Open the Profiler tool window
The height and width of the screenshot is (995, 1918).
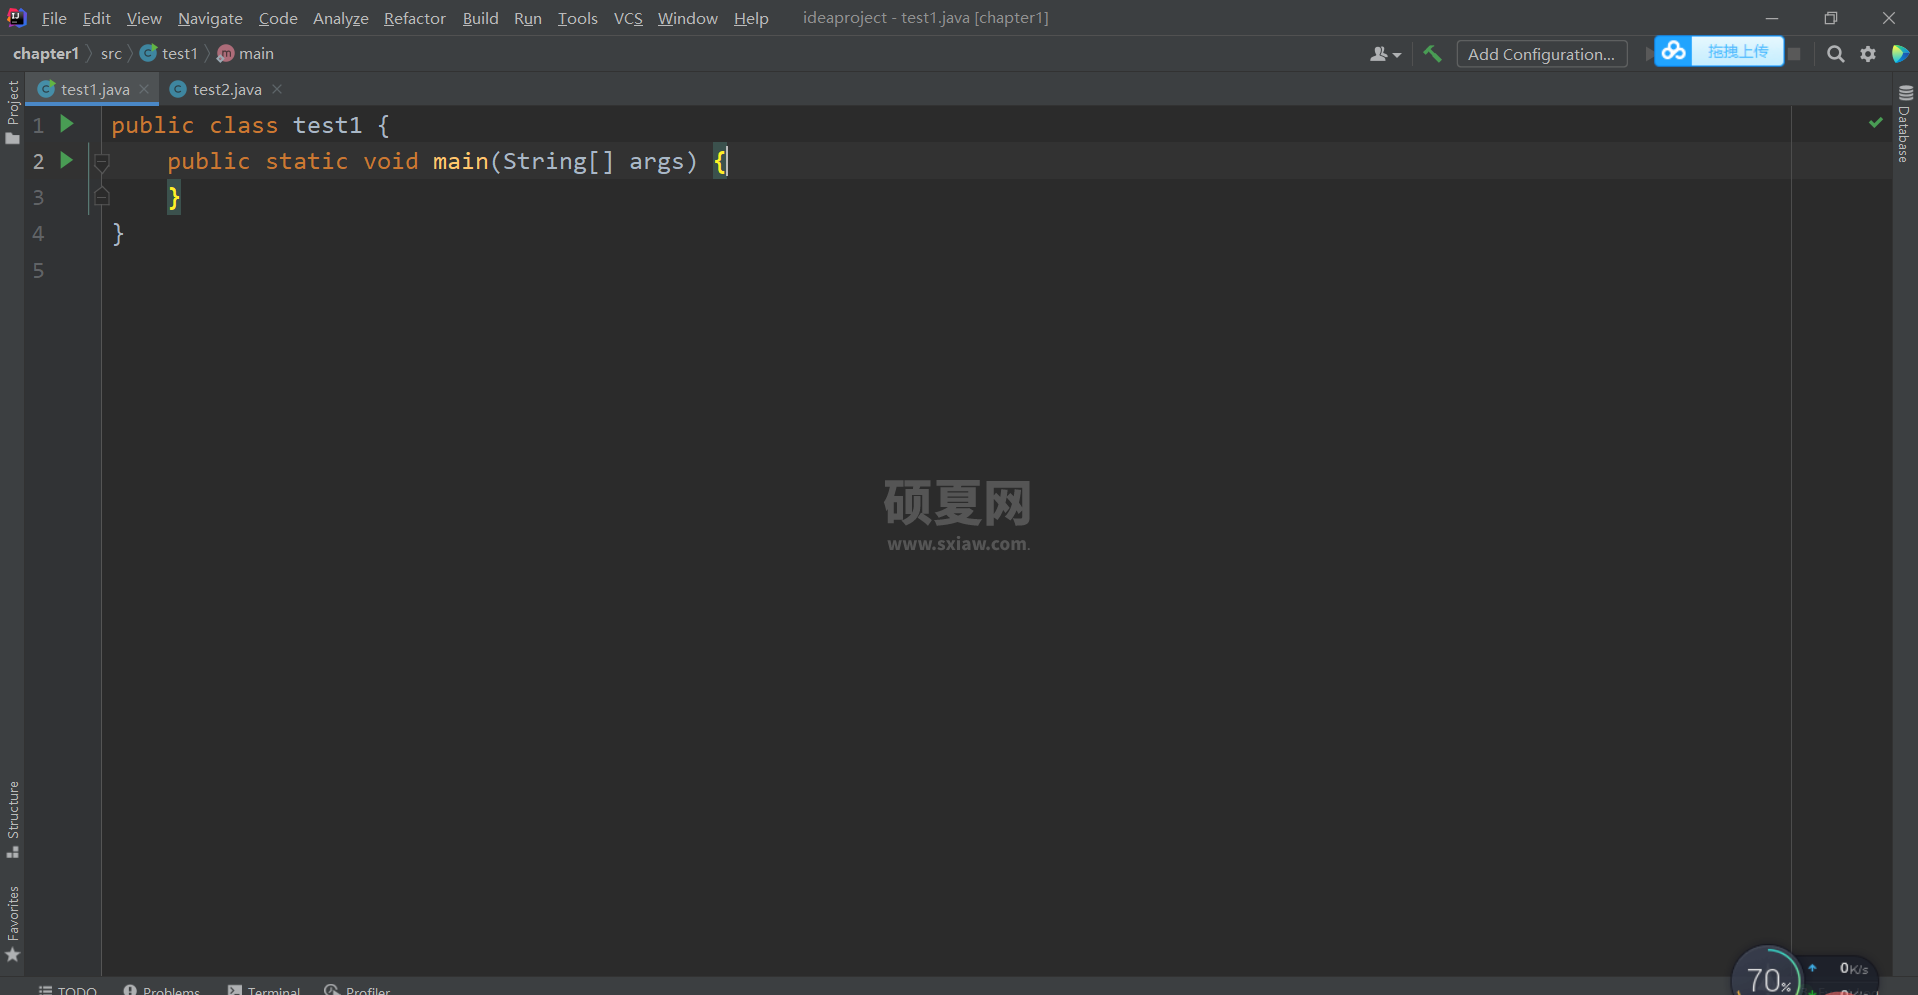pos(357,989)
